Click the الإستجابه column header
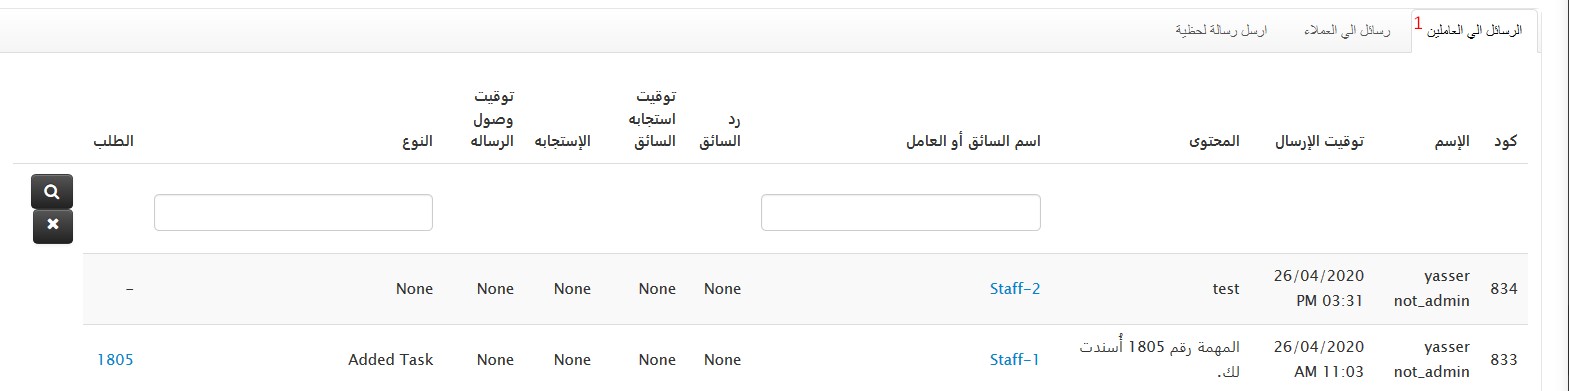 pos(563,141)
